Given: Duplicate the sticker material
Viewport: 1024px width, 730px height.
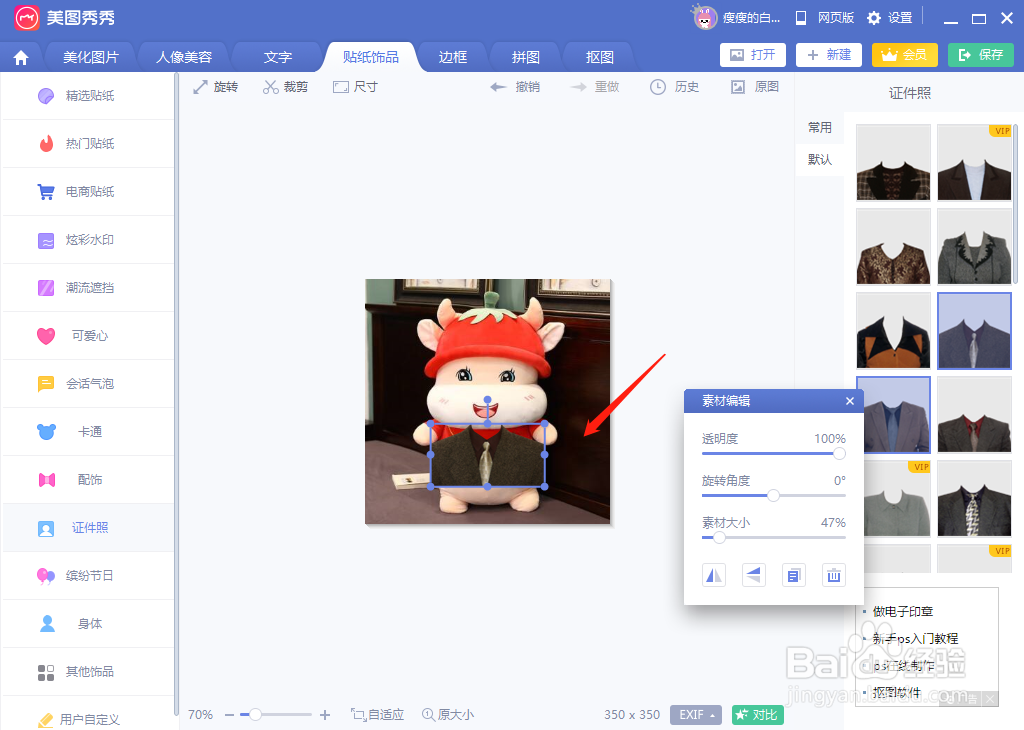Looking at the screenshot, I should click(793, 575).
